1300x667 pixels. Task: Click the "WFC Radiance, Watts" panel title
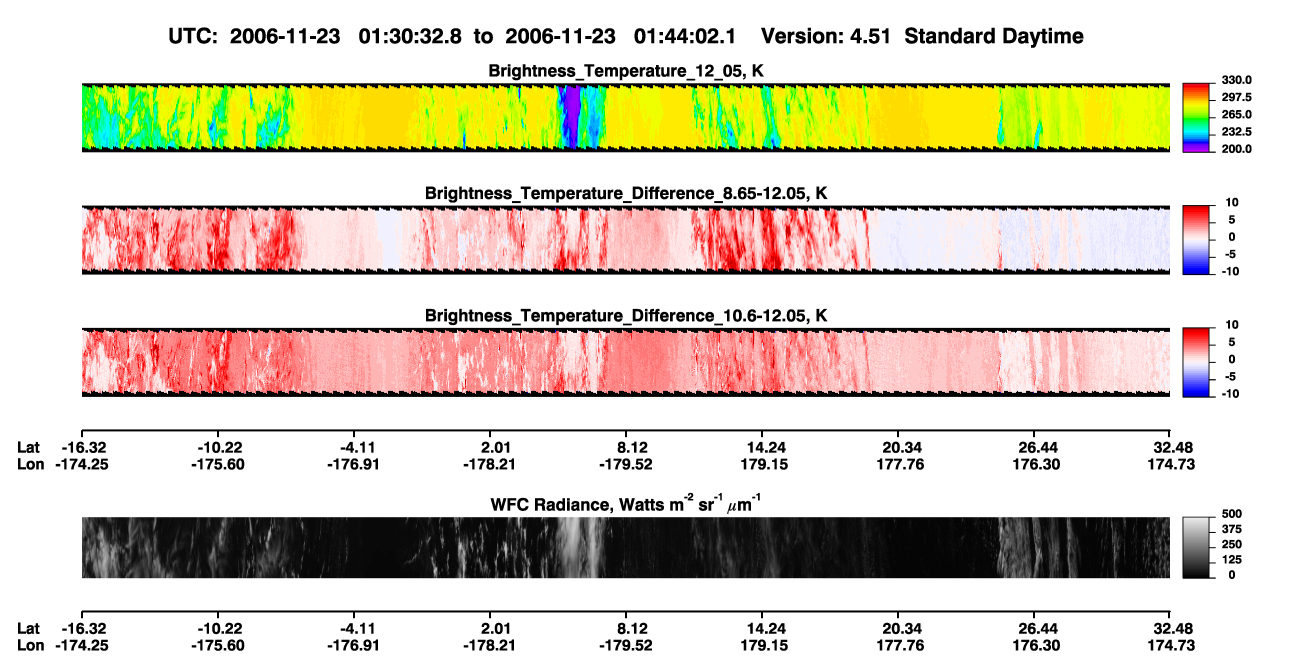coord(625,503)
